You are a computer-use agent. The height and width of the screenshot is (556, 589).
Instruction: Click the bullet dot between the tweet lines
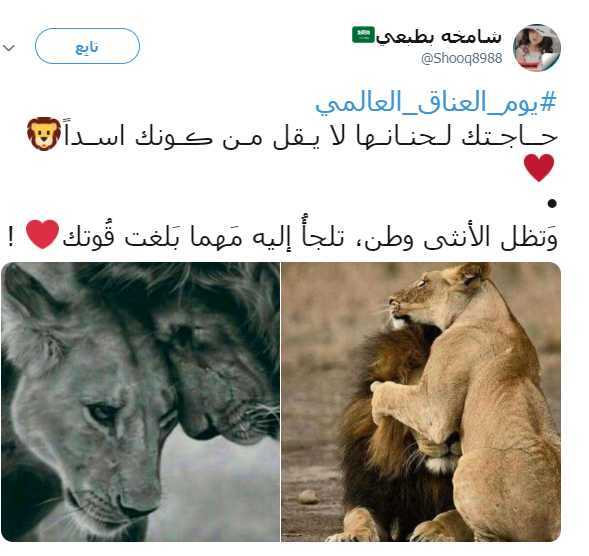[x=551, y=203]
